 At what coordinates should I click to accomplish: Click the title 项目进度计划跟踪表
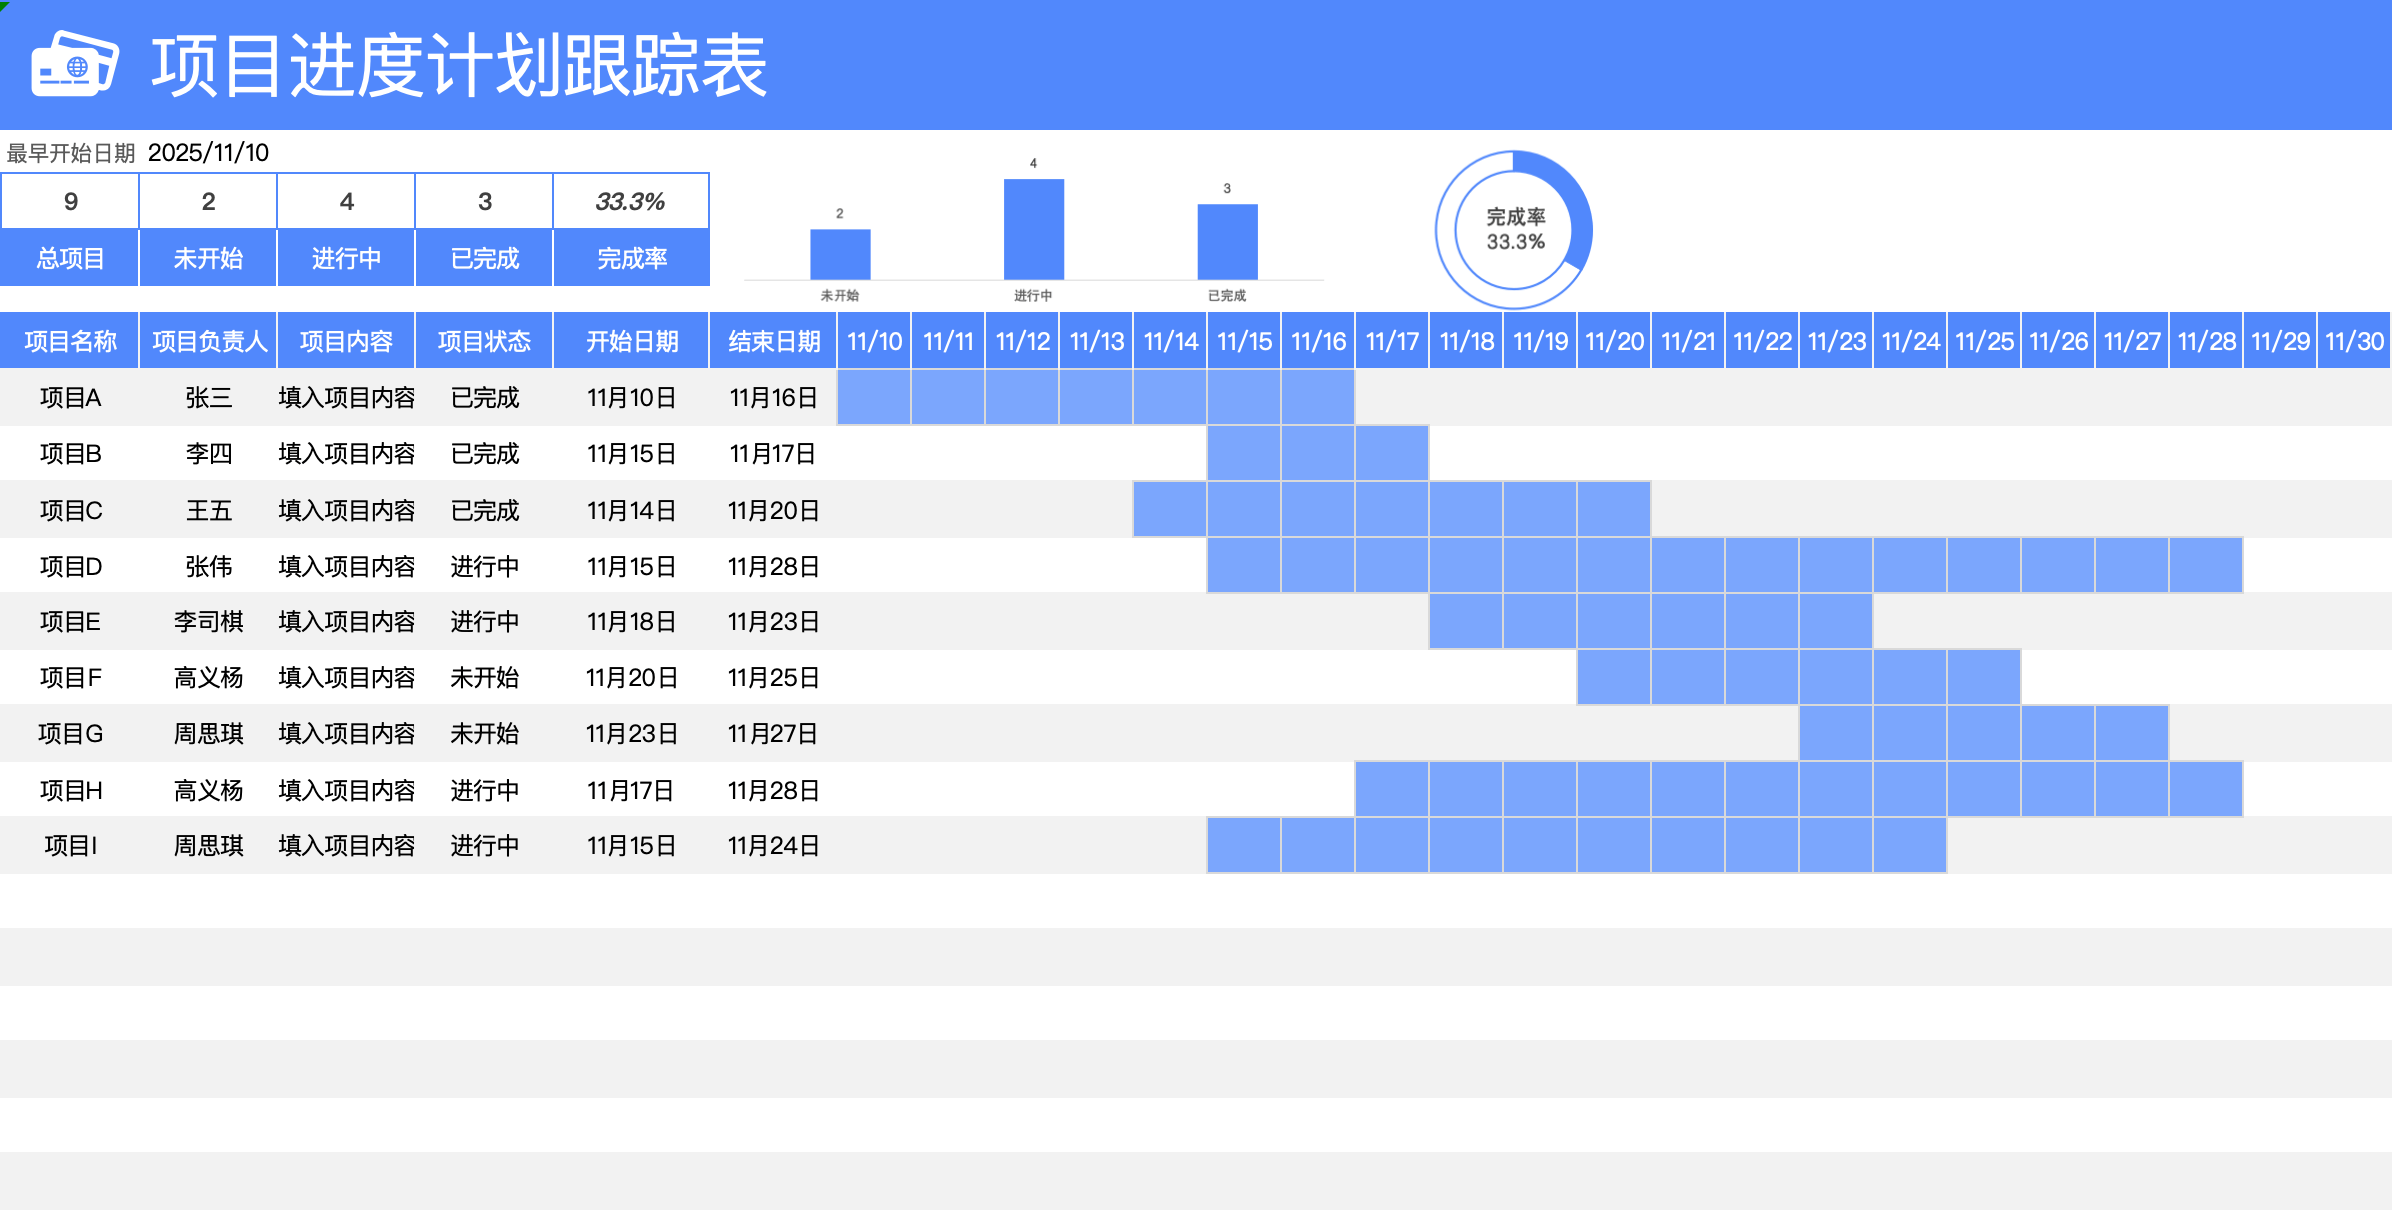[459, 66]
